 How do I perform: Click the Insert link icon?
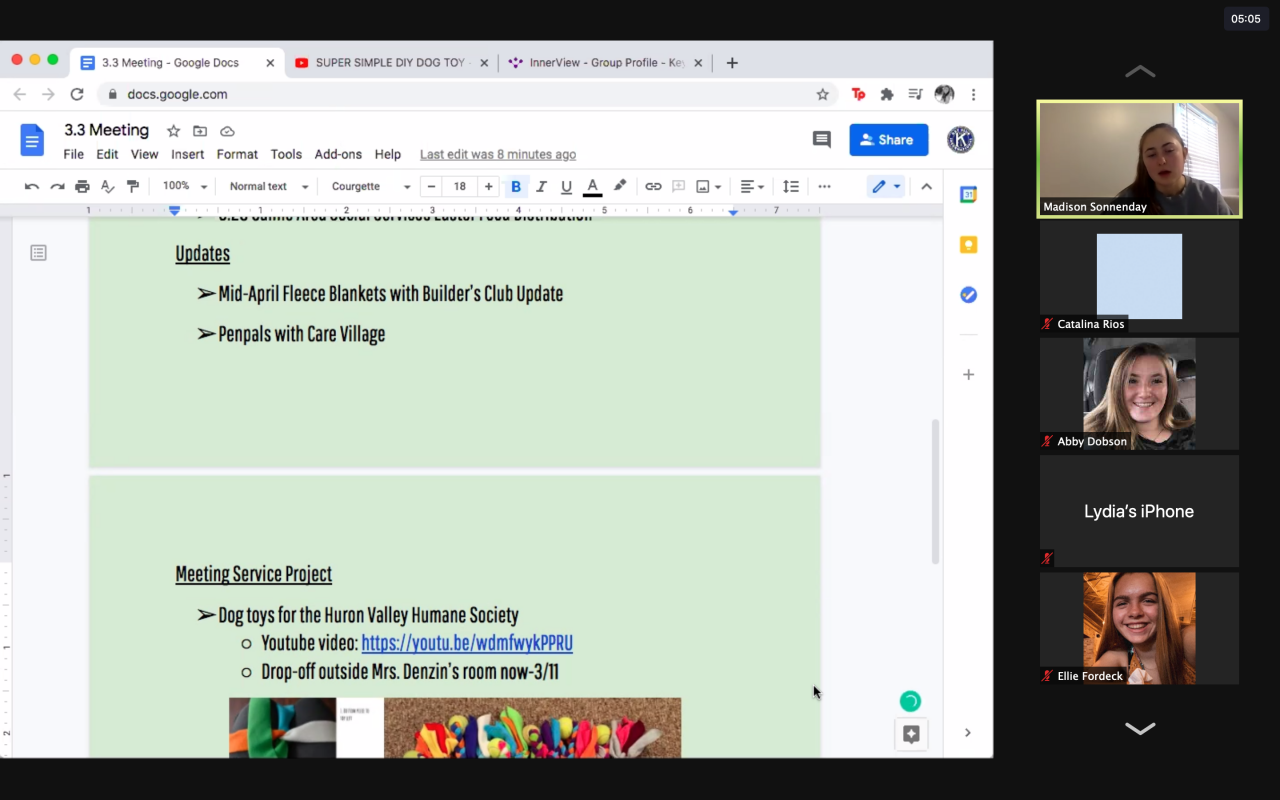(653, 186)
